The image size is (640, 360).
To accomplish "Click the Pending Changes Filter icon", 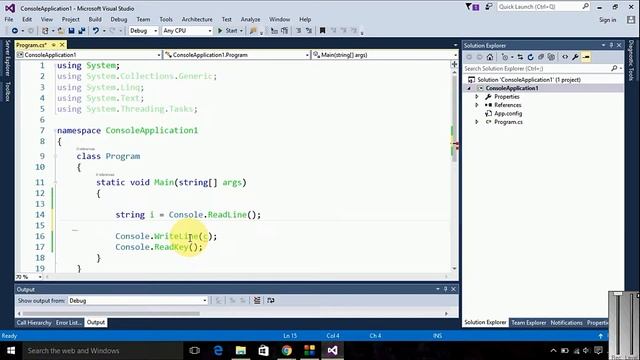I will [x=505, y=57].
